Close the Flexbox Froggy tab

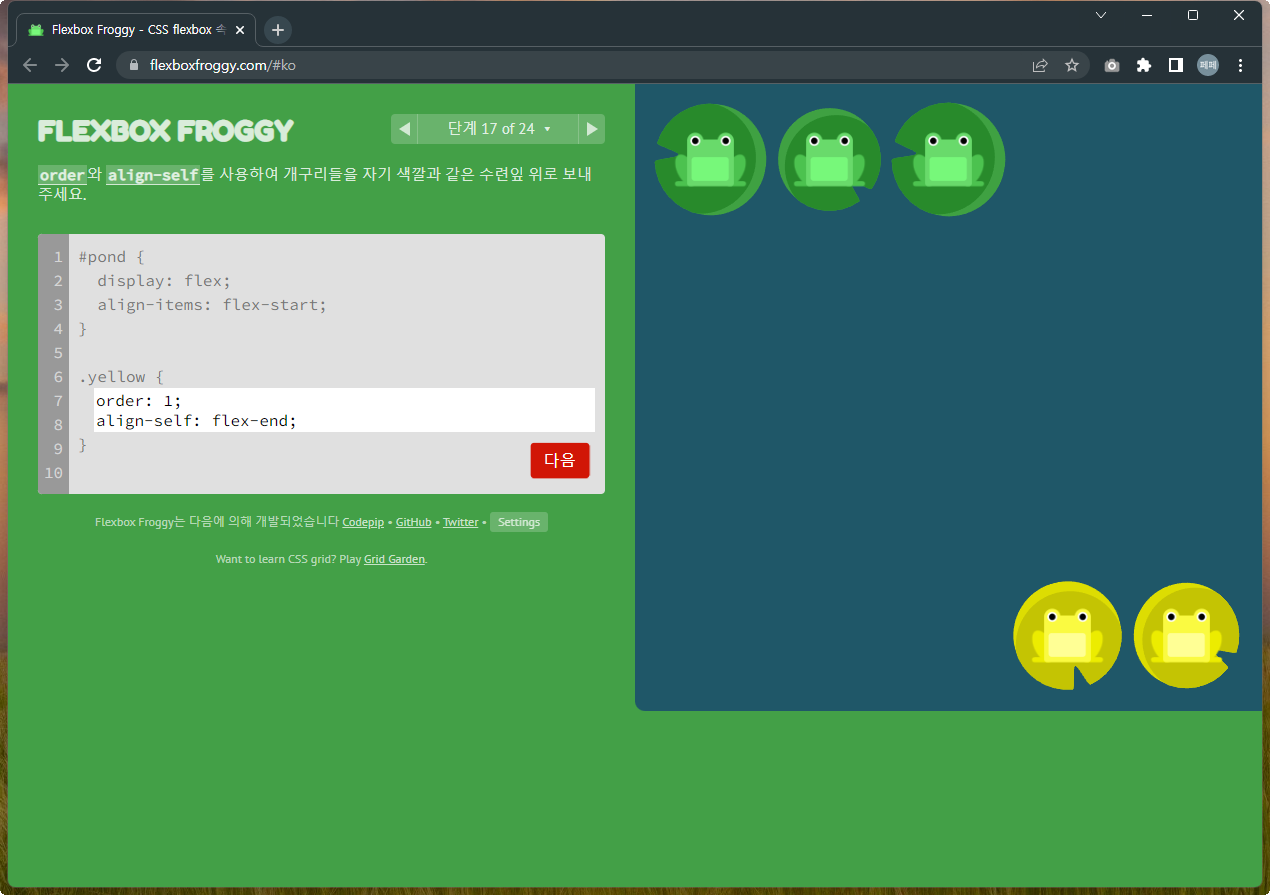240,30
